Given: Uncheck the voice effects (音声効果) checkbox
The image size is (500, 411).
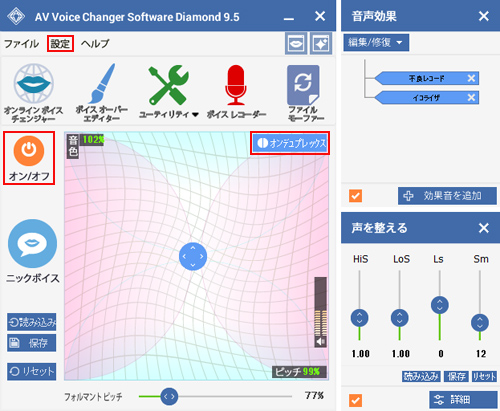Looking at the screenshot, I should pyautogui.click(x=355, y=196).
